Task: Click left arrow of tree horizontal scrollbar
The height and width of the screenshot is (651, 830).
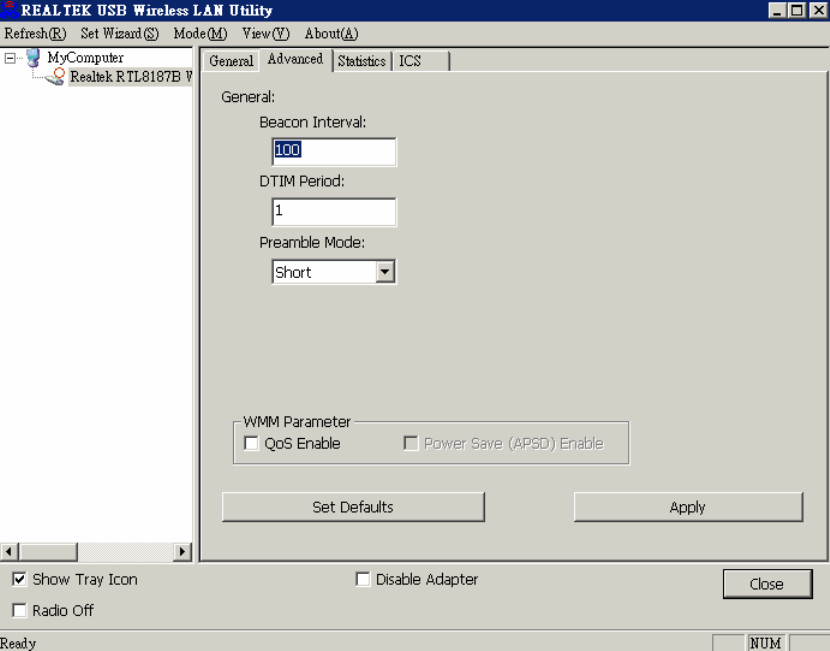Action: click(x=9, y=551)
